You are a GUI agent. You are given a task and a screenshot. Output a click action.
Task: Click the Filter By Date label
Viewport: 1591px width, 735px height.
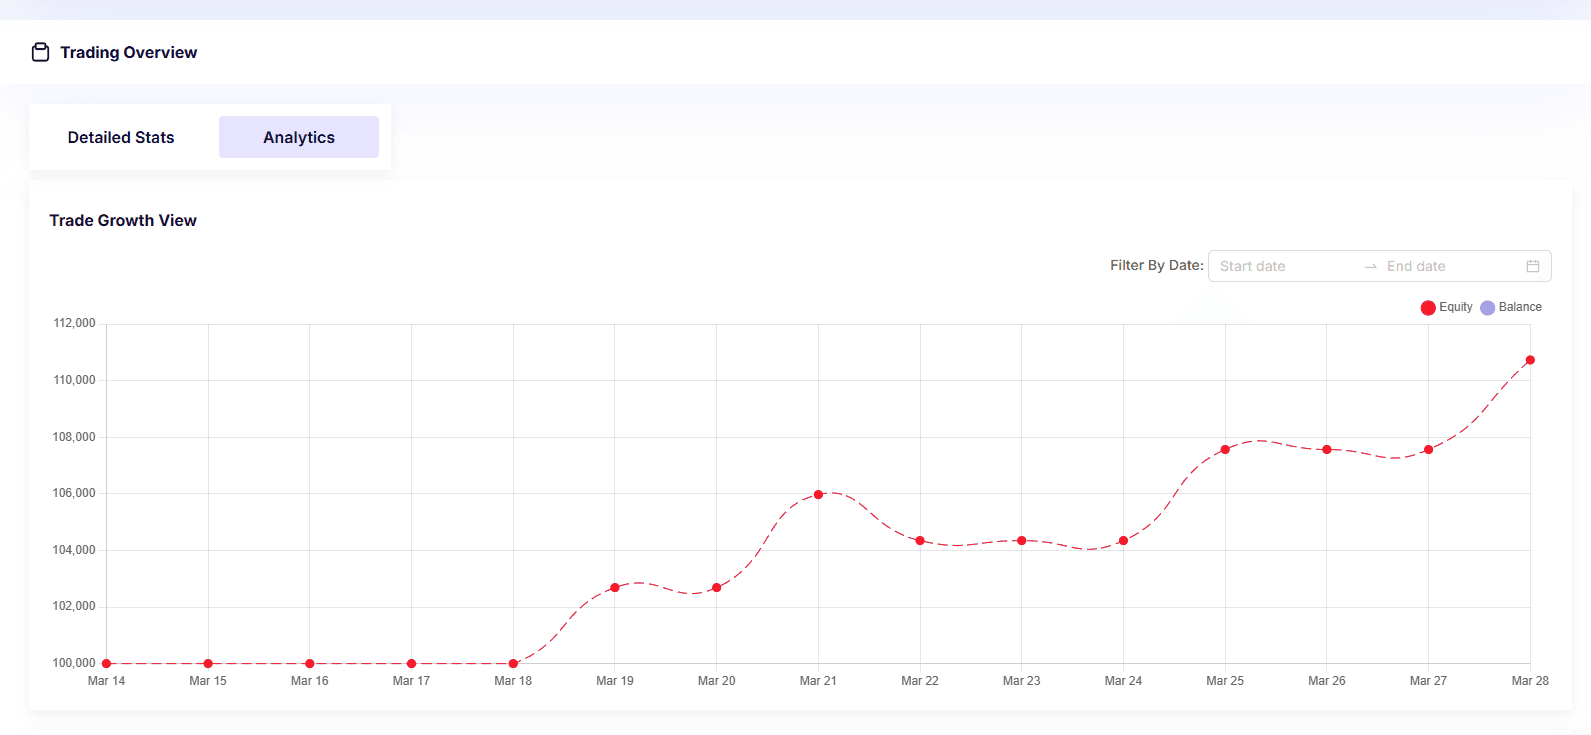(1157, 265)
